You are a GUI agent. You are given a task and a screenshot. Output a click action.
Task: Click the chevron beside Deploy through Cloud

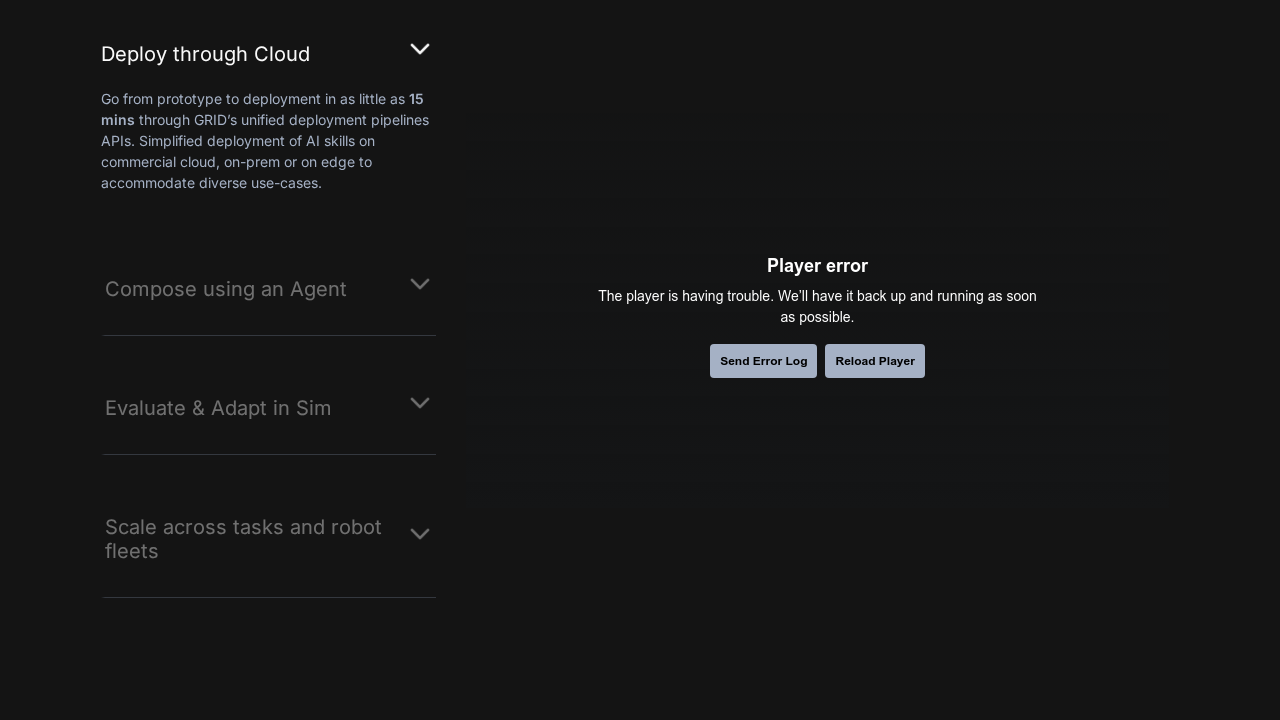pos(420,48)
